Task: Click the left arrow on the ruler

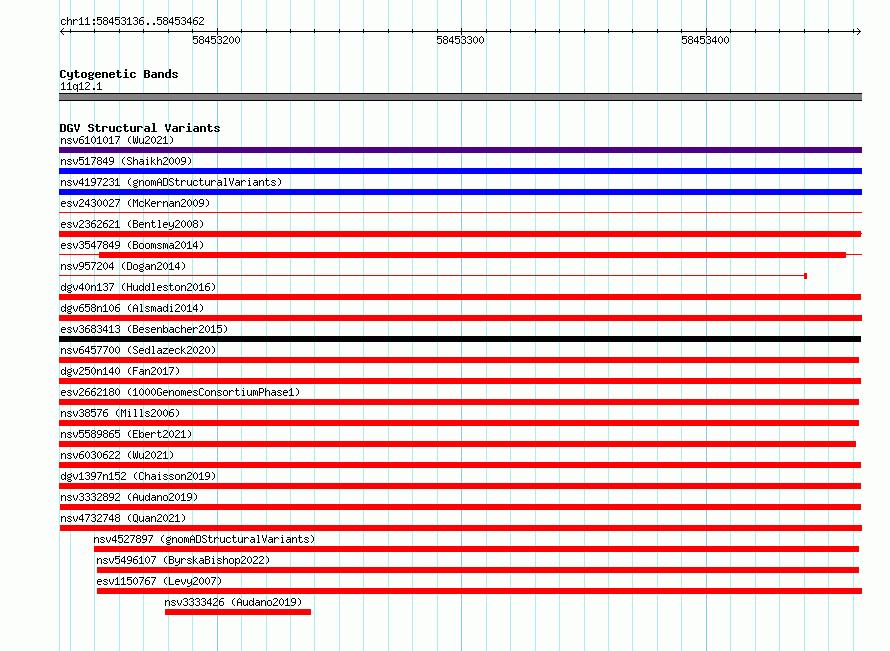Action: pyautogui.click(x=63, y=31)
